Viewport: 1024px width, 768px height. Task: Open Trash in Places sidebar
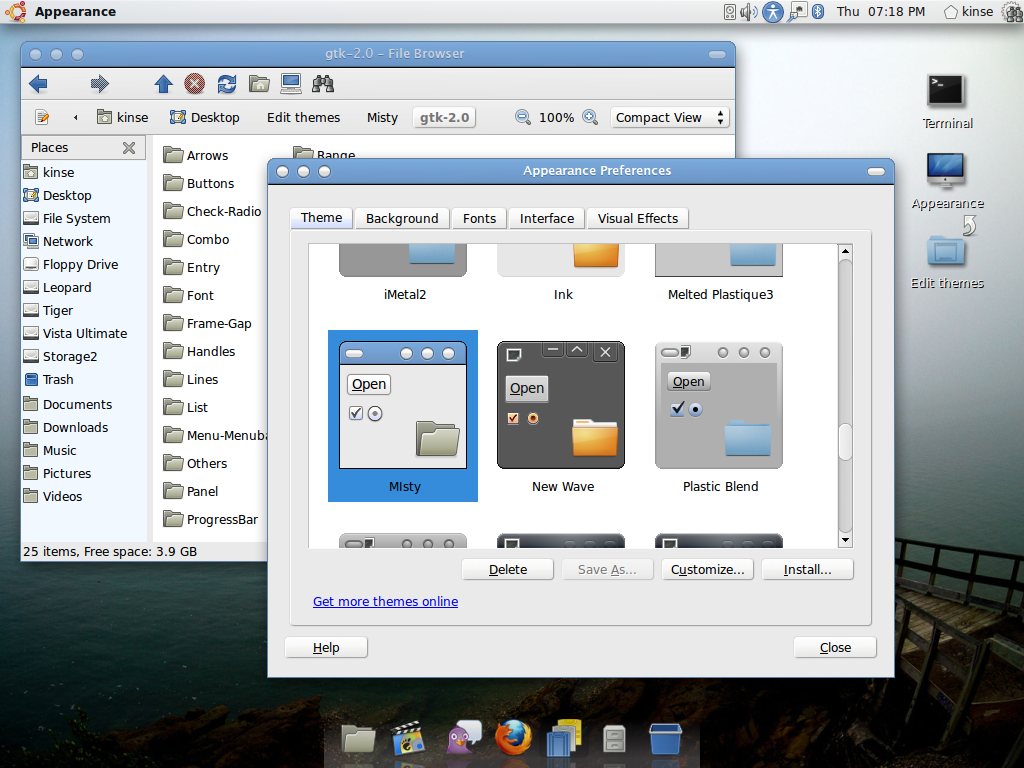49,379
